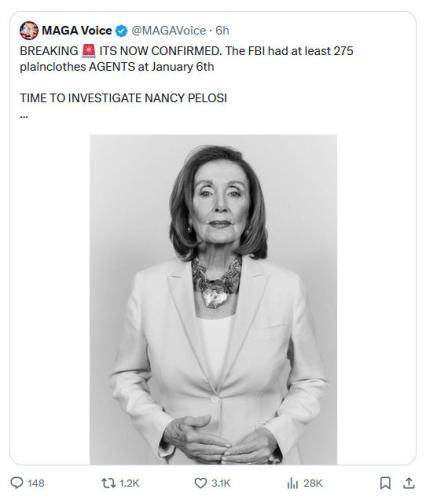Open the @MAGAVoice handle link
Image resolution: width=426 pixels, height=500 pixels.
tap(169, 31)
